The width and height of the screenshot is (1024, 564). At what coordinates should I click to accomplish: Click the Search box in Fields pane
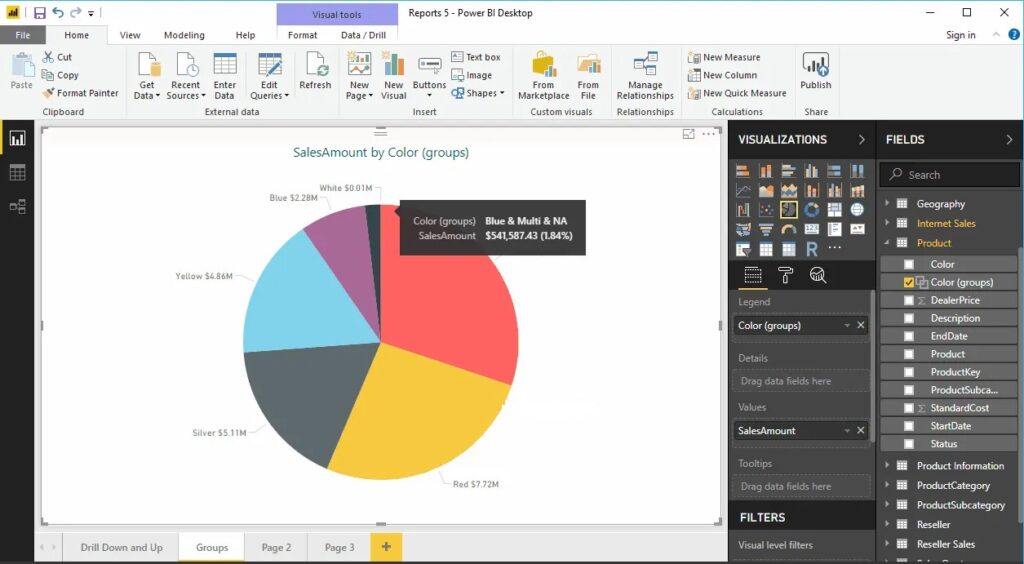tap(949, 175)
